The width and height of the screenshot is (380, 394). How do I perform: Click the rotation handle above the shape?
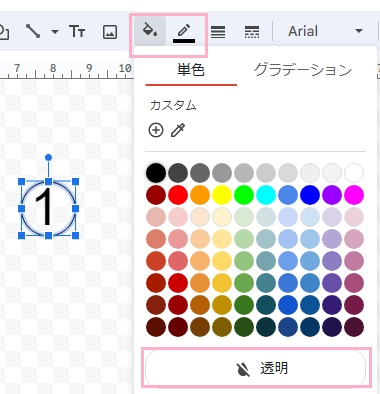point(48,157)
